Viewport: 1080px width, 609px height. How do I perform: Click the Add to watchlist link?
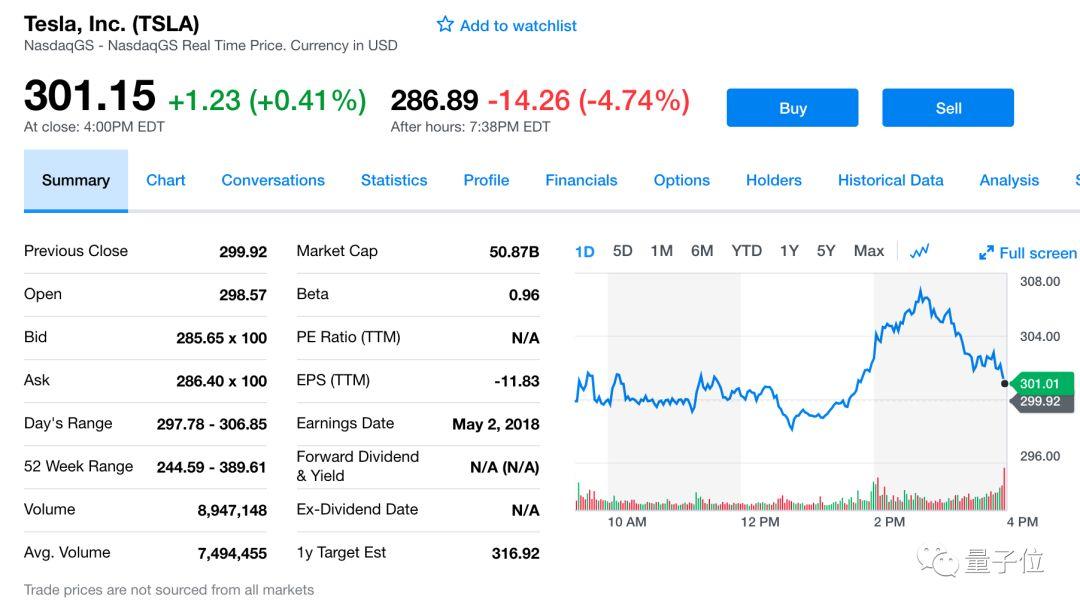point(518,26)
